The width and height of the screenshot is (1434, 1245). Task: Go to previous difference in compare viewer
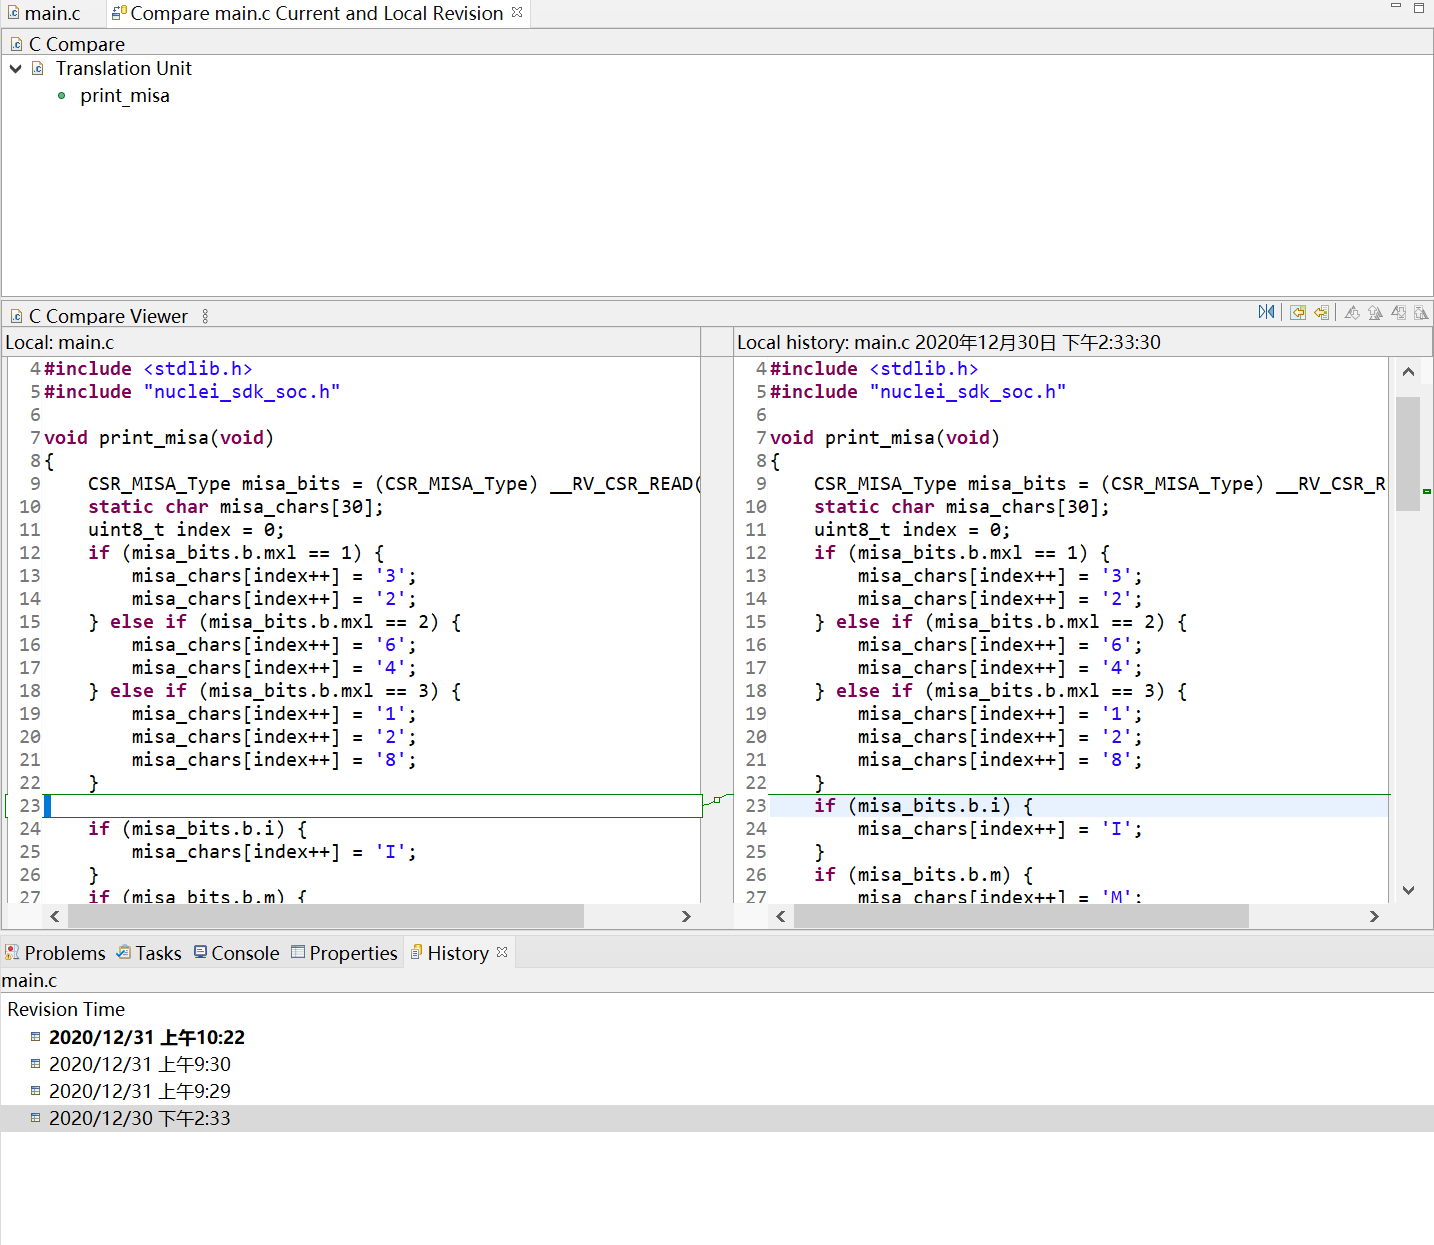click(1375, 313)
